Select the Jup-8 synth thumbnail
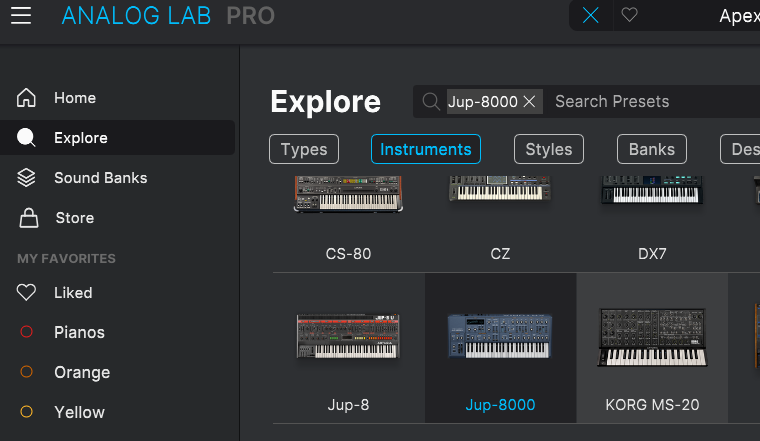760x441 pixels. click(x=348, y=336)
